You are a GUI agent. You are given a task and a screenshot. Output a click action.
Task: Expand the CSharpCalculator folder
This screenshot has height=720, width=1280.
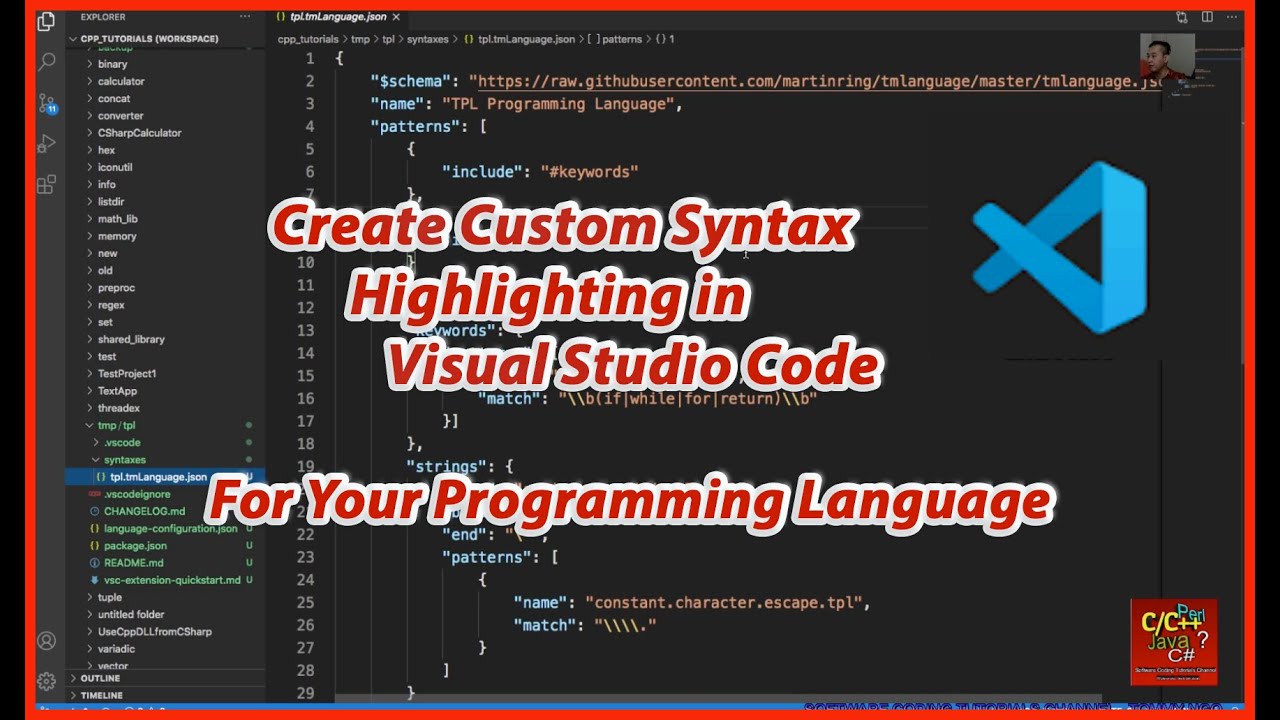coord(90,133)
